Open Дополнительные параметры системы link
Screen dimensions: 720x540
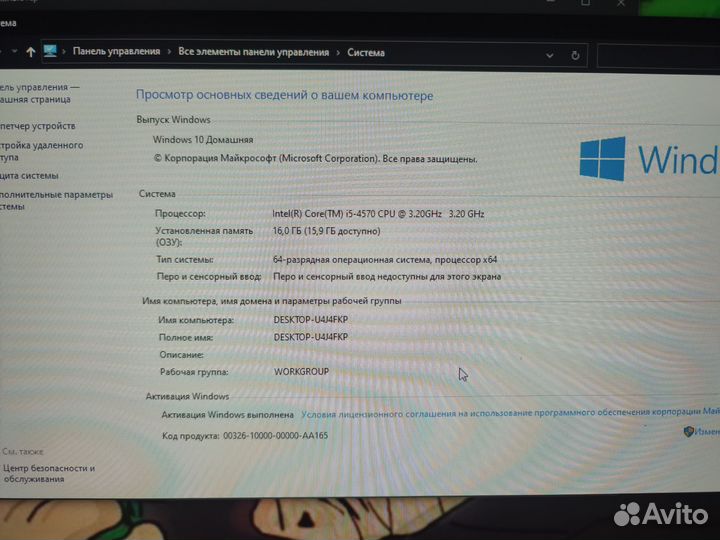click(x=56, y=200)
